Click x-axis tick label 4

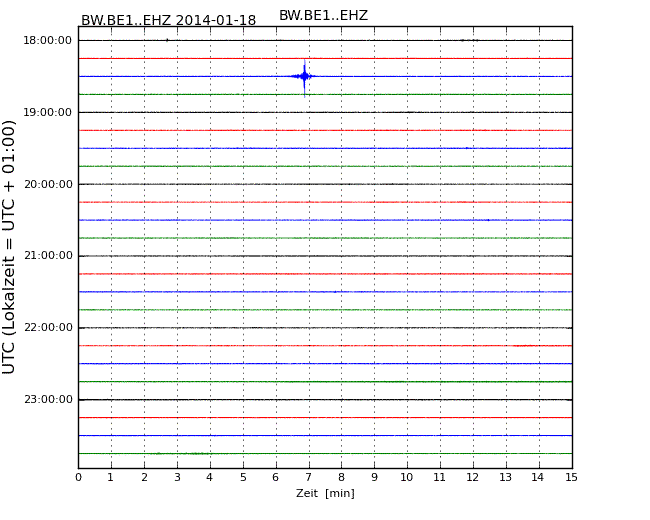pyautogui.click(x=209, y=477)
